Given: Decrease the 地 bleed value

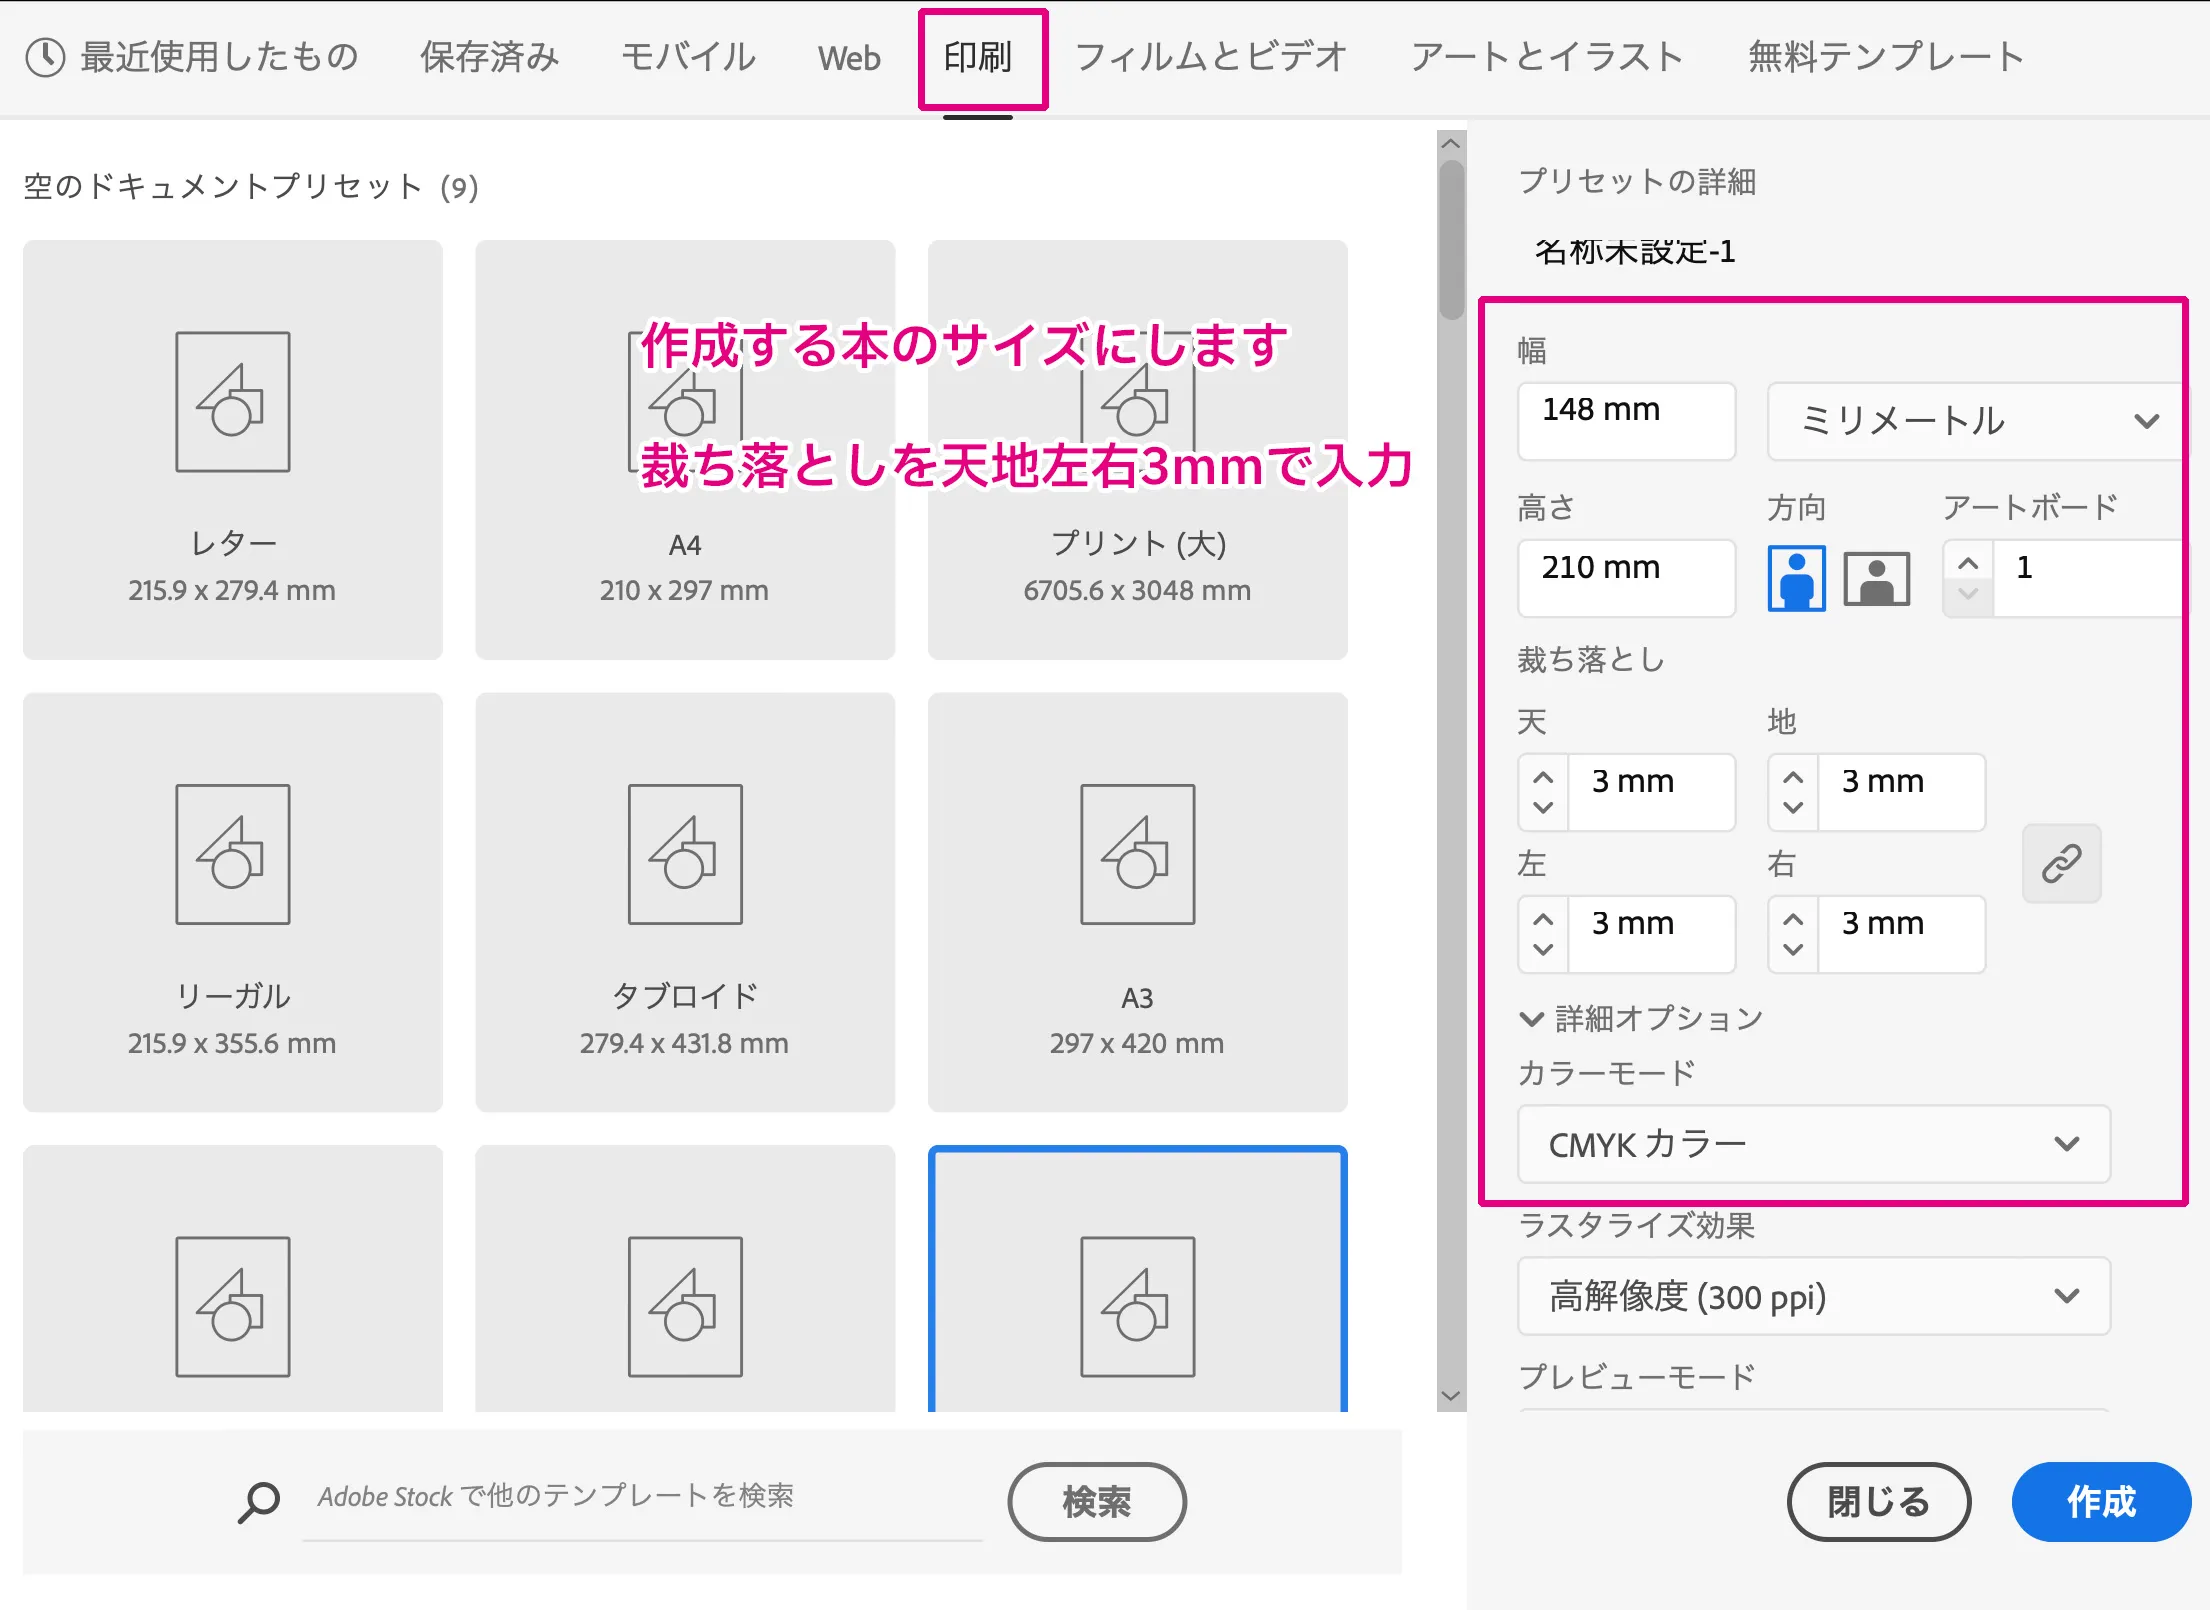Looking at the screenshot, I should click(x=1793, y=807).
